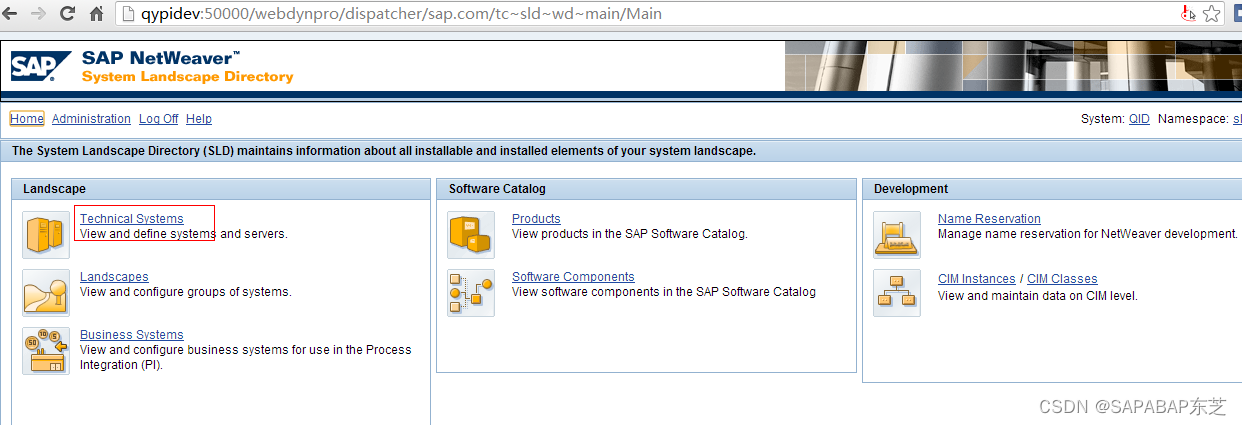Image resolution: width=1242 pixels, height=425 pixels.
Task: Open the Landscapes map icon
Action: click(x=46, y=293)
